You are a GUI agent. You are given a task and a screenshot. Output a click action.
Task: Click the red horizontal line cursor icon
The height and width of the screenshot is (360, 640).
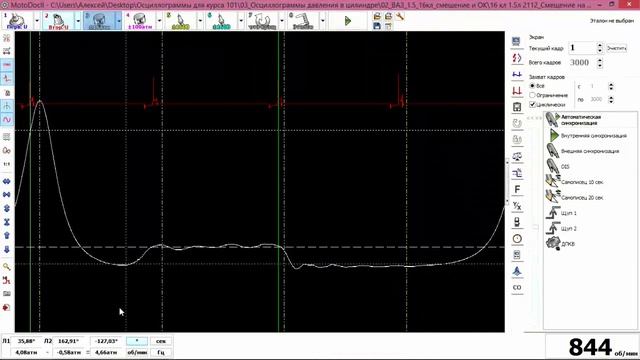[7, 65]
